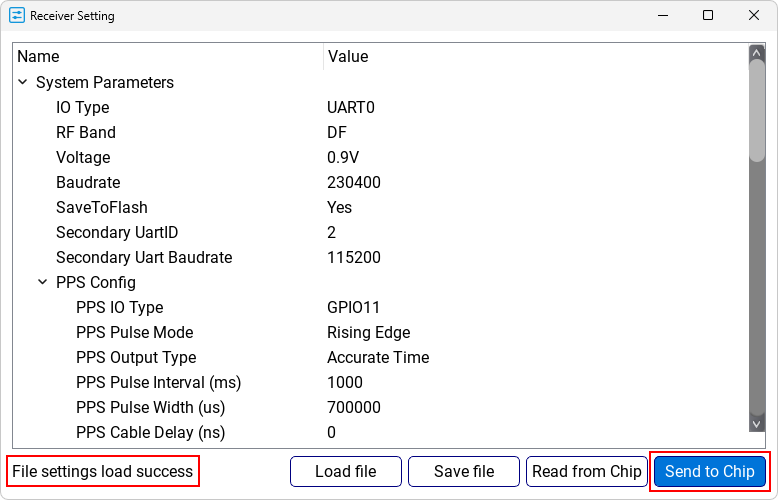Click the PPS Pulse Mode Rising Edge value
This screenshot has width=778, height=500.
[x=368, y=333]
